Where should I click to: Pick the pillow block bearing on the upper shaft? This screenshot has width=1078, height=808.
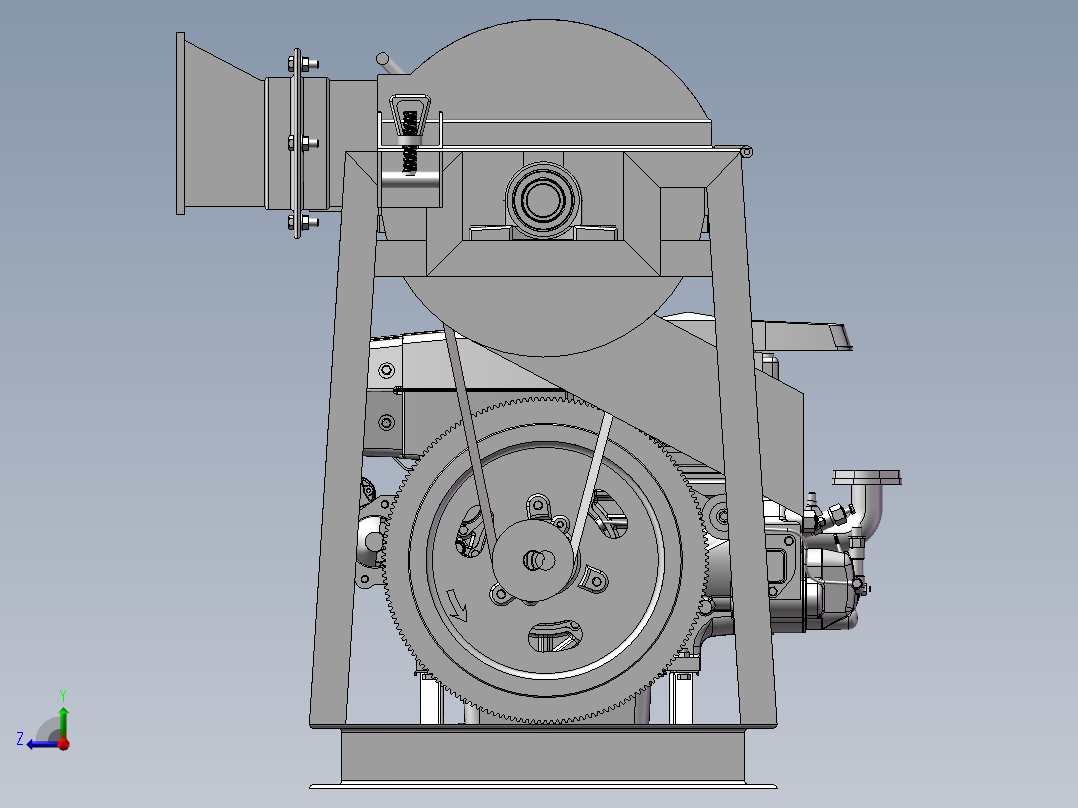pos(543,201)
